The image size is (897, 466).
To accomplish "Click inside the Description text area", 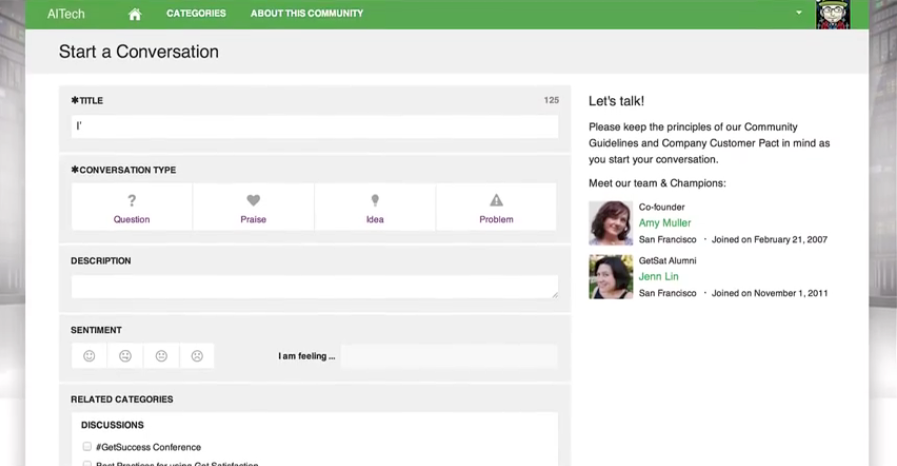I will tap(315, 286).
